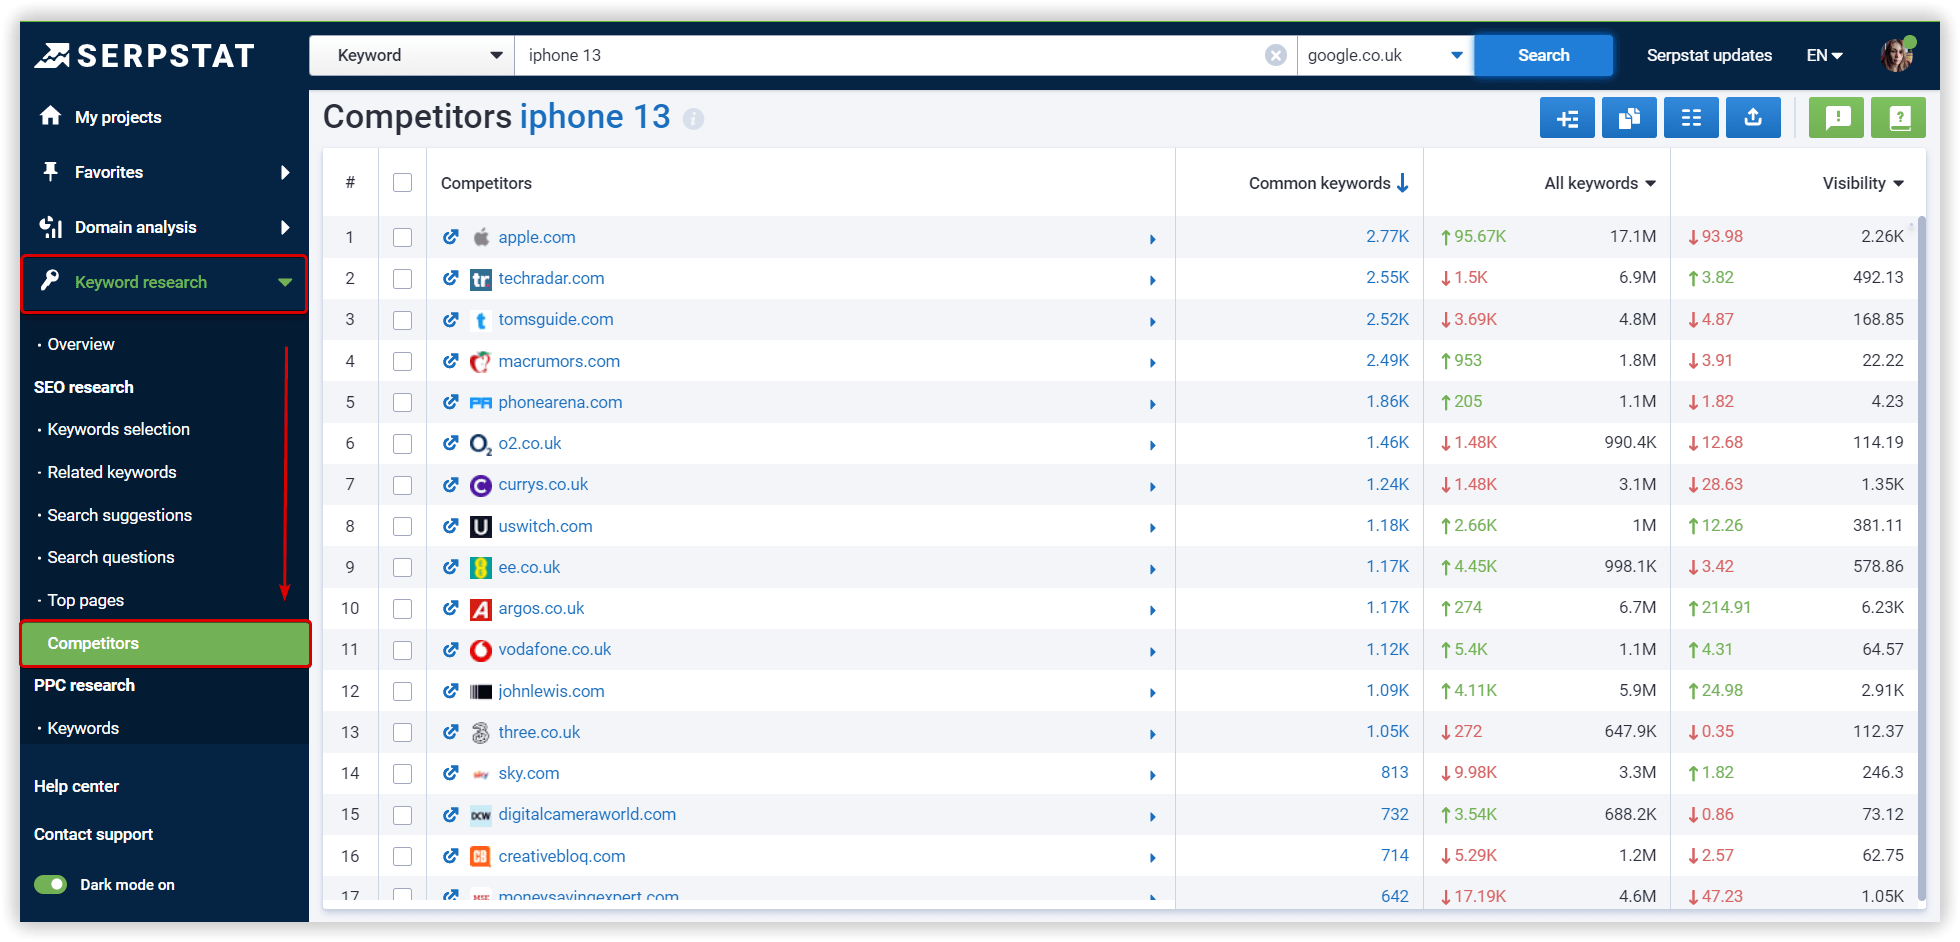Check the tomsguide.com row checkbox
The width and height of the screenshot is (1960, 942).
(402, 320)
